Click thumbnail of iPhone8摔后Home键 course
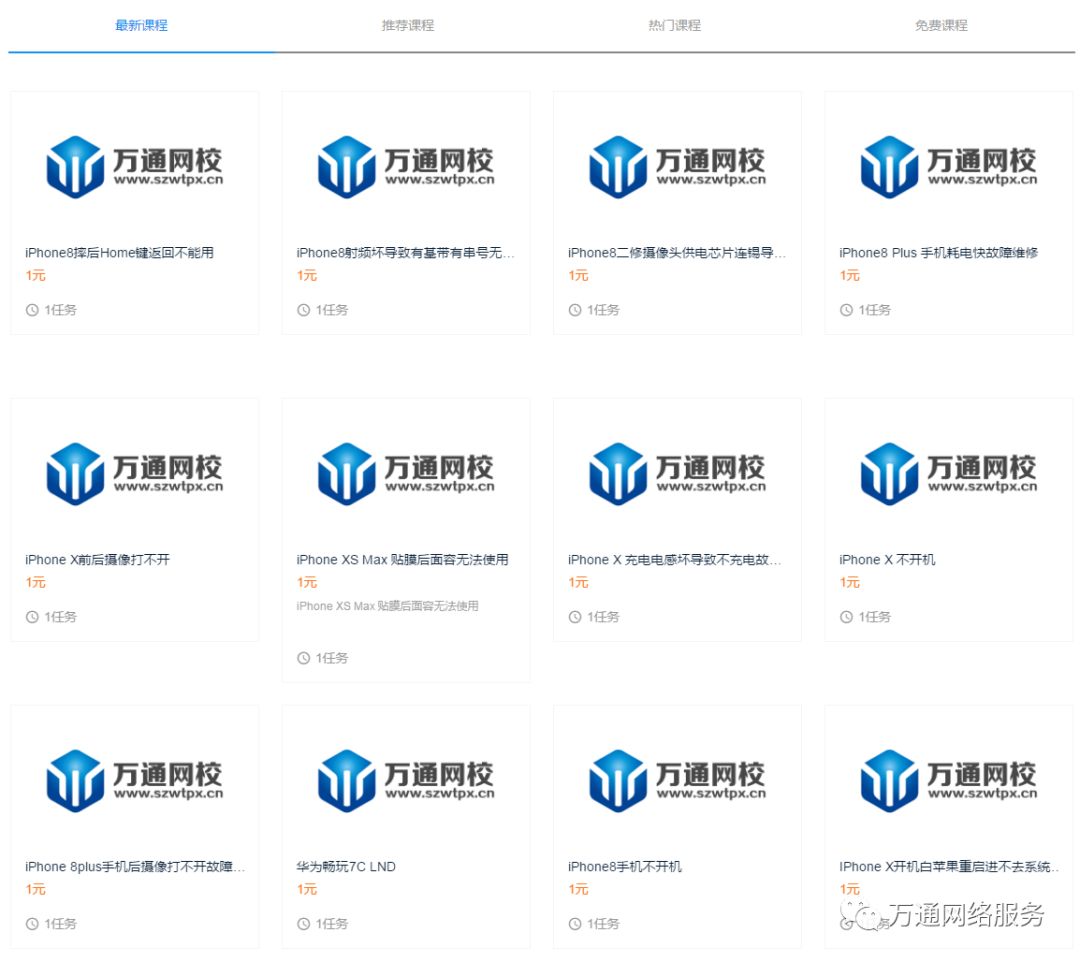The height and width of the screenshot is (962, 1080). click(x=135, y=167)
